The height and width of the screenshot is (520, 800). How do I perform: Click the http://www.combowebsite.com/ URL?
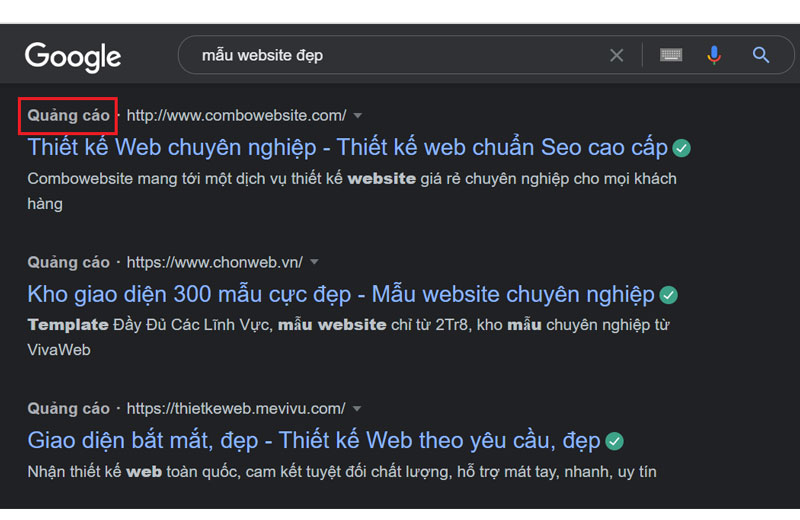click(x=236, y=115)
